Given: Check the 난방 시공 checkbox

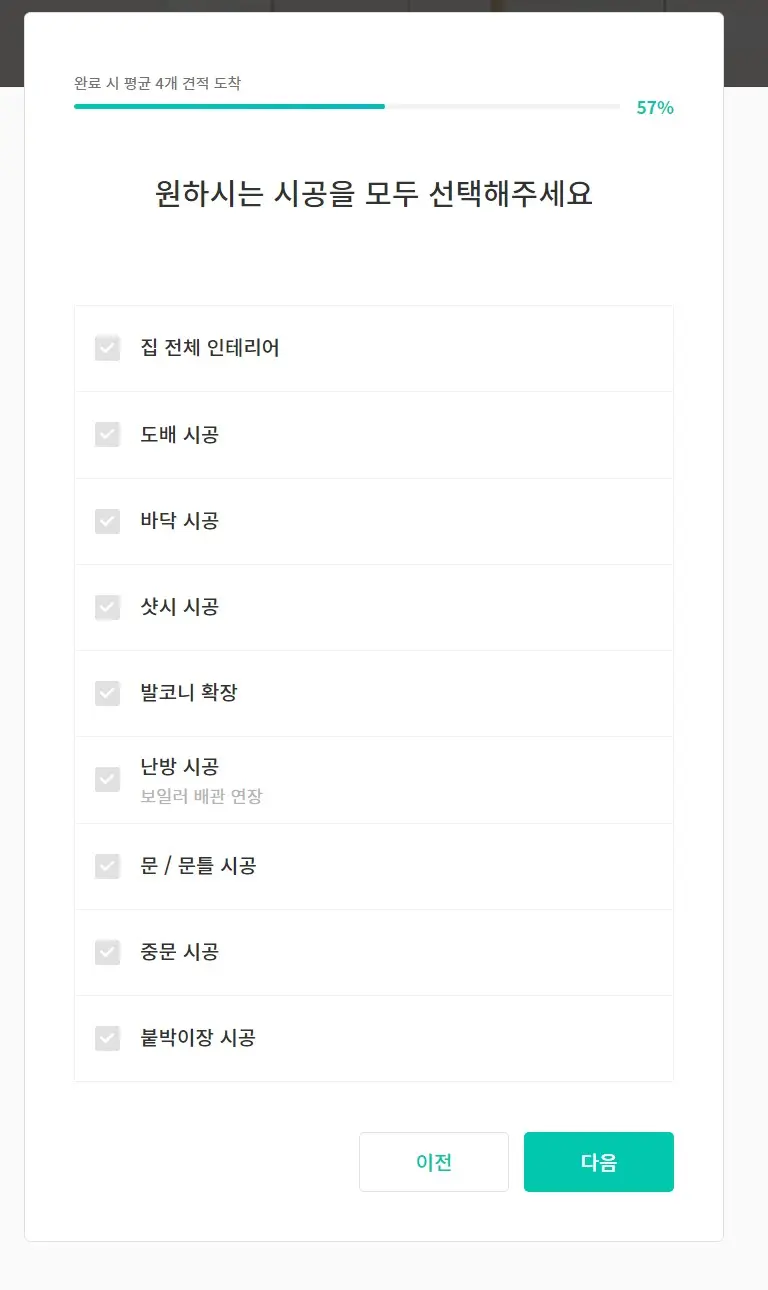Looking at the screenshot, I should pos(107,780).
